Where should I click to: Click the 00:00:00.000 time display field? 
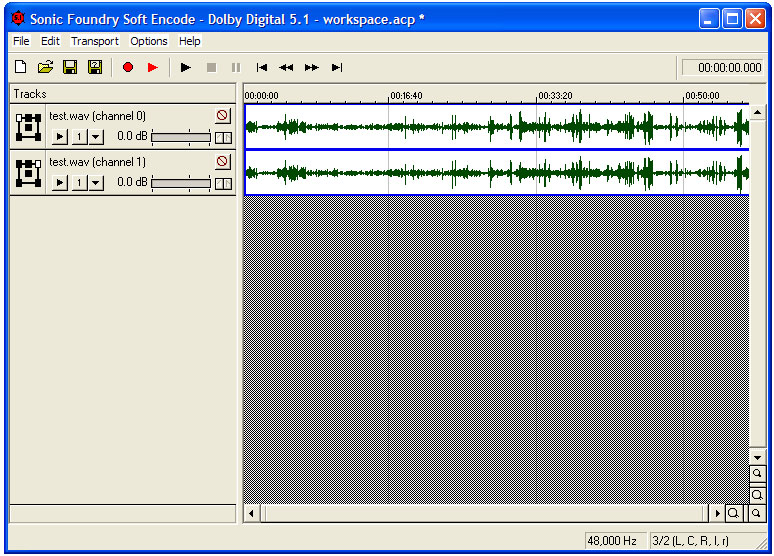pos(723,68)
